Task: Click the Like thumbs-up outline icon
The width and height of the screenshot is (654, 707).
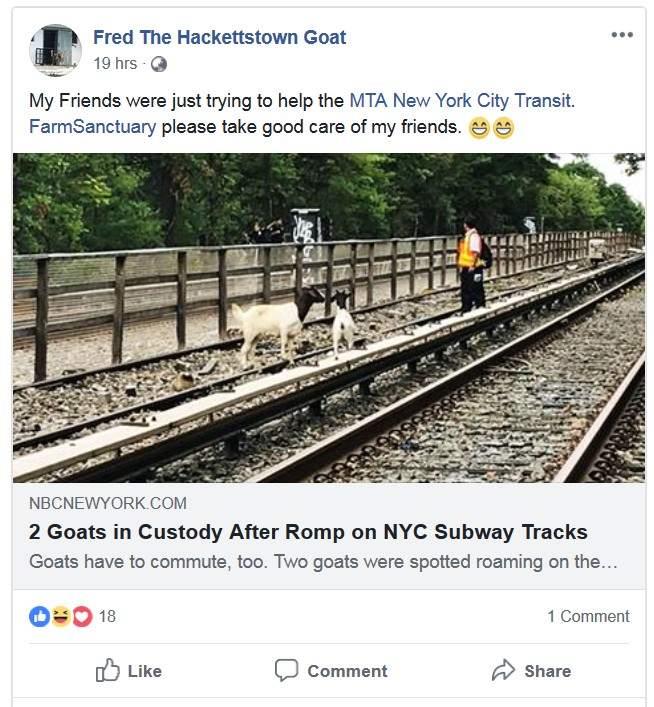Action: point(108,670)
